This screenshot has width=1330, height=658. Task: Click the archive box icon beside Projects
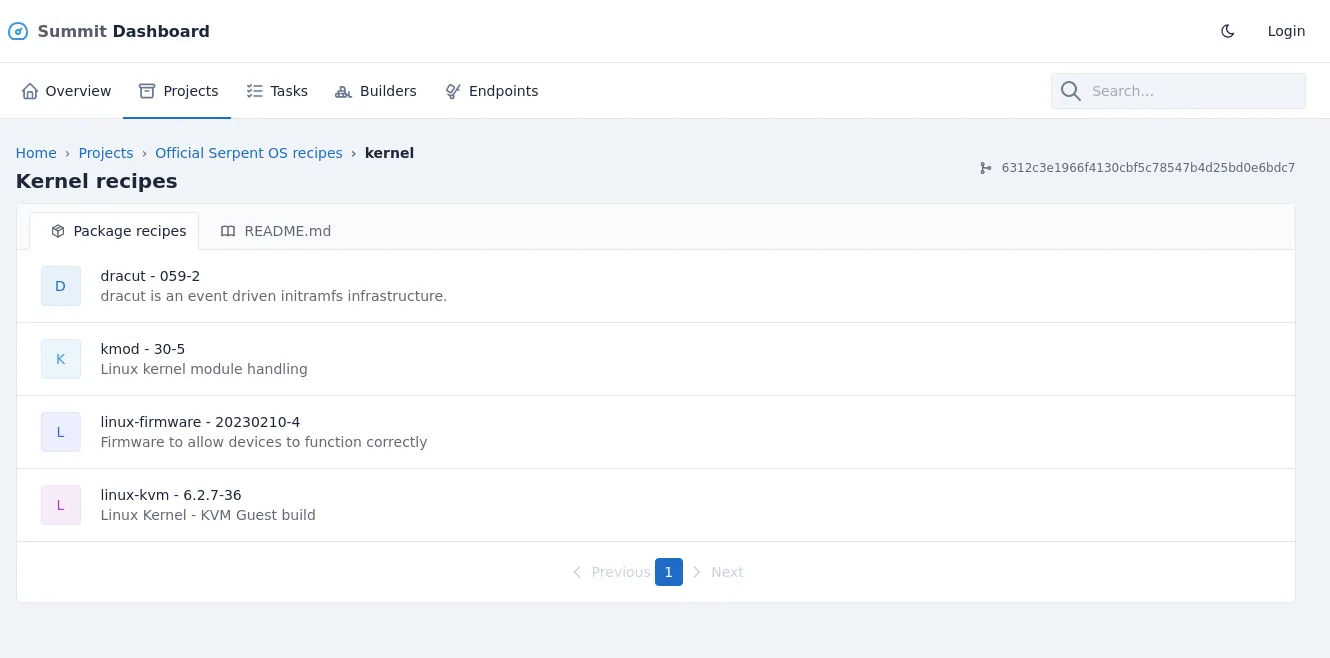point(147,91)
